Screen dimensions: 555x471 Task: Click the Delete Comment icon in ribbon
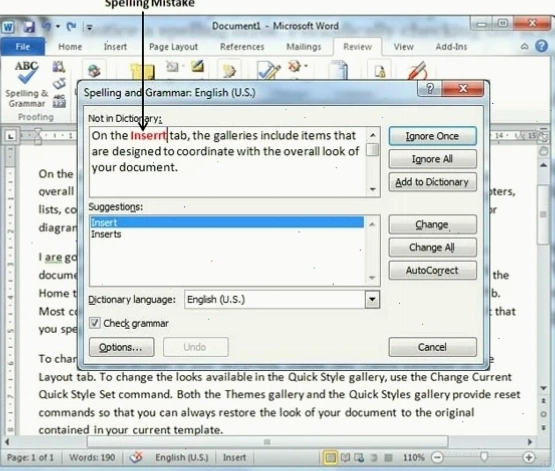(x=172, y=66)
